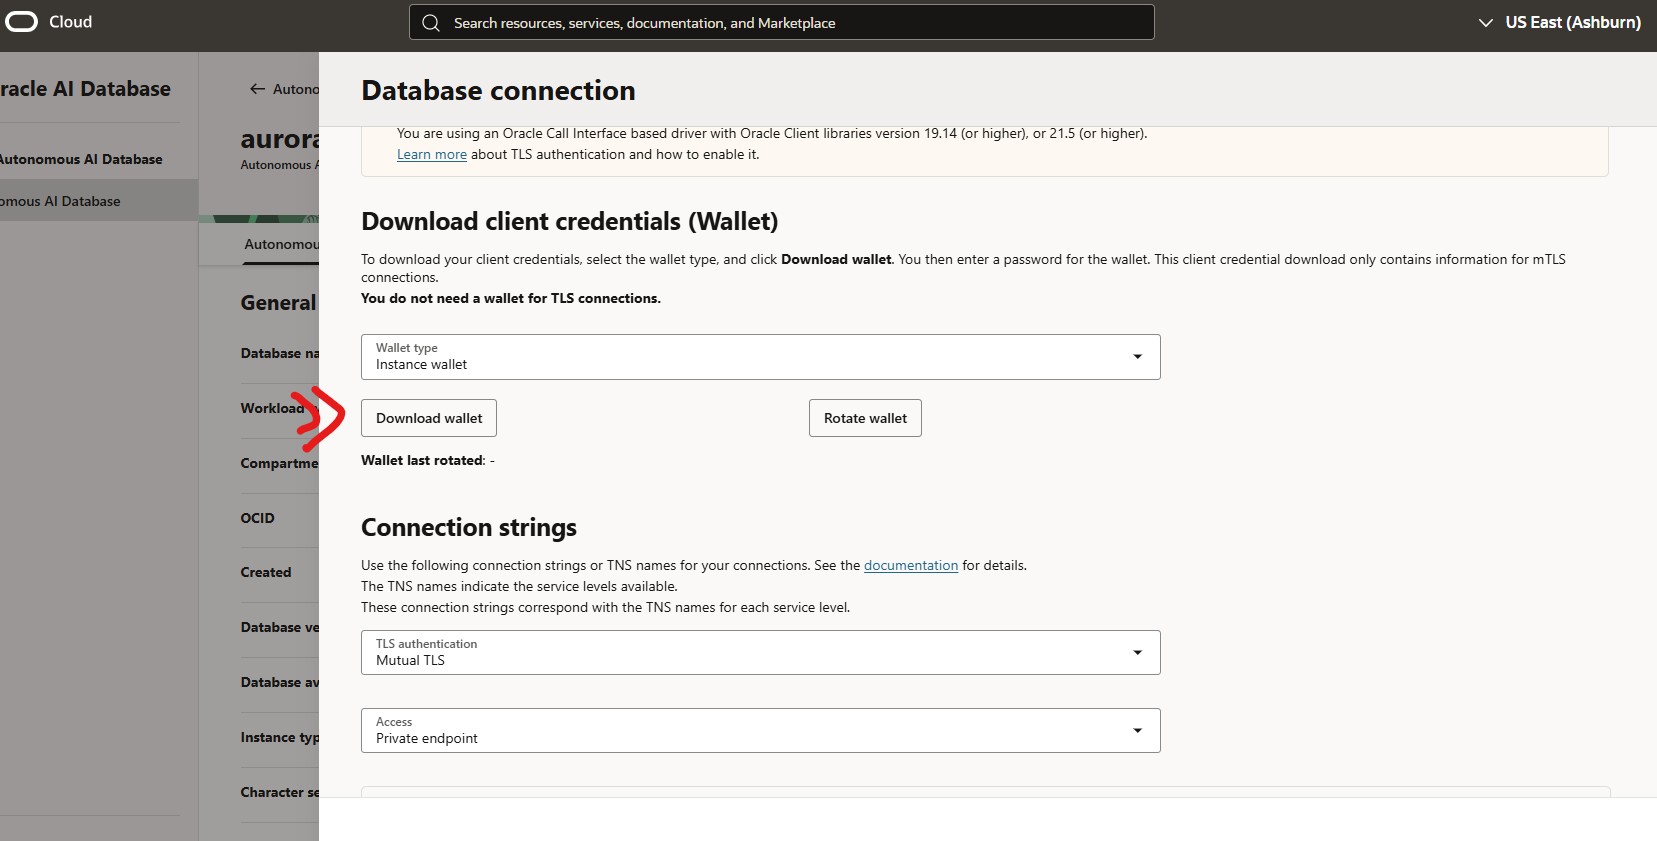Click the Download wallet button
Screen dimensions: 1657x841
429,418
